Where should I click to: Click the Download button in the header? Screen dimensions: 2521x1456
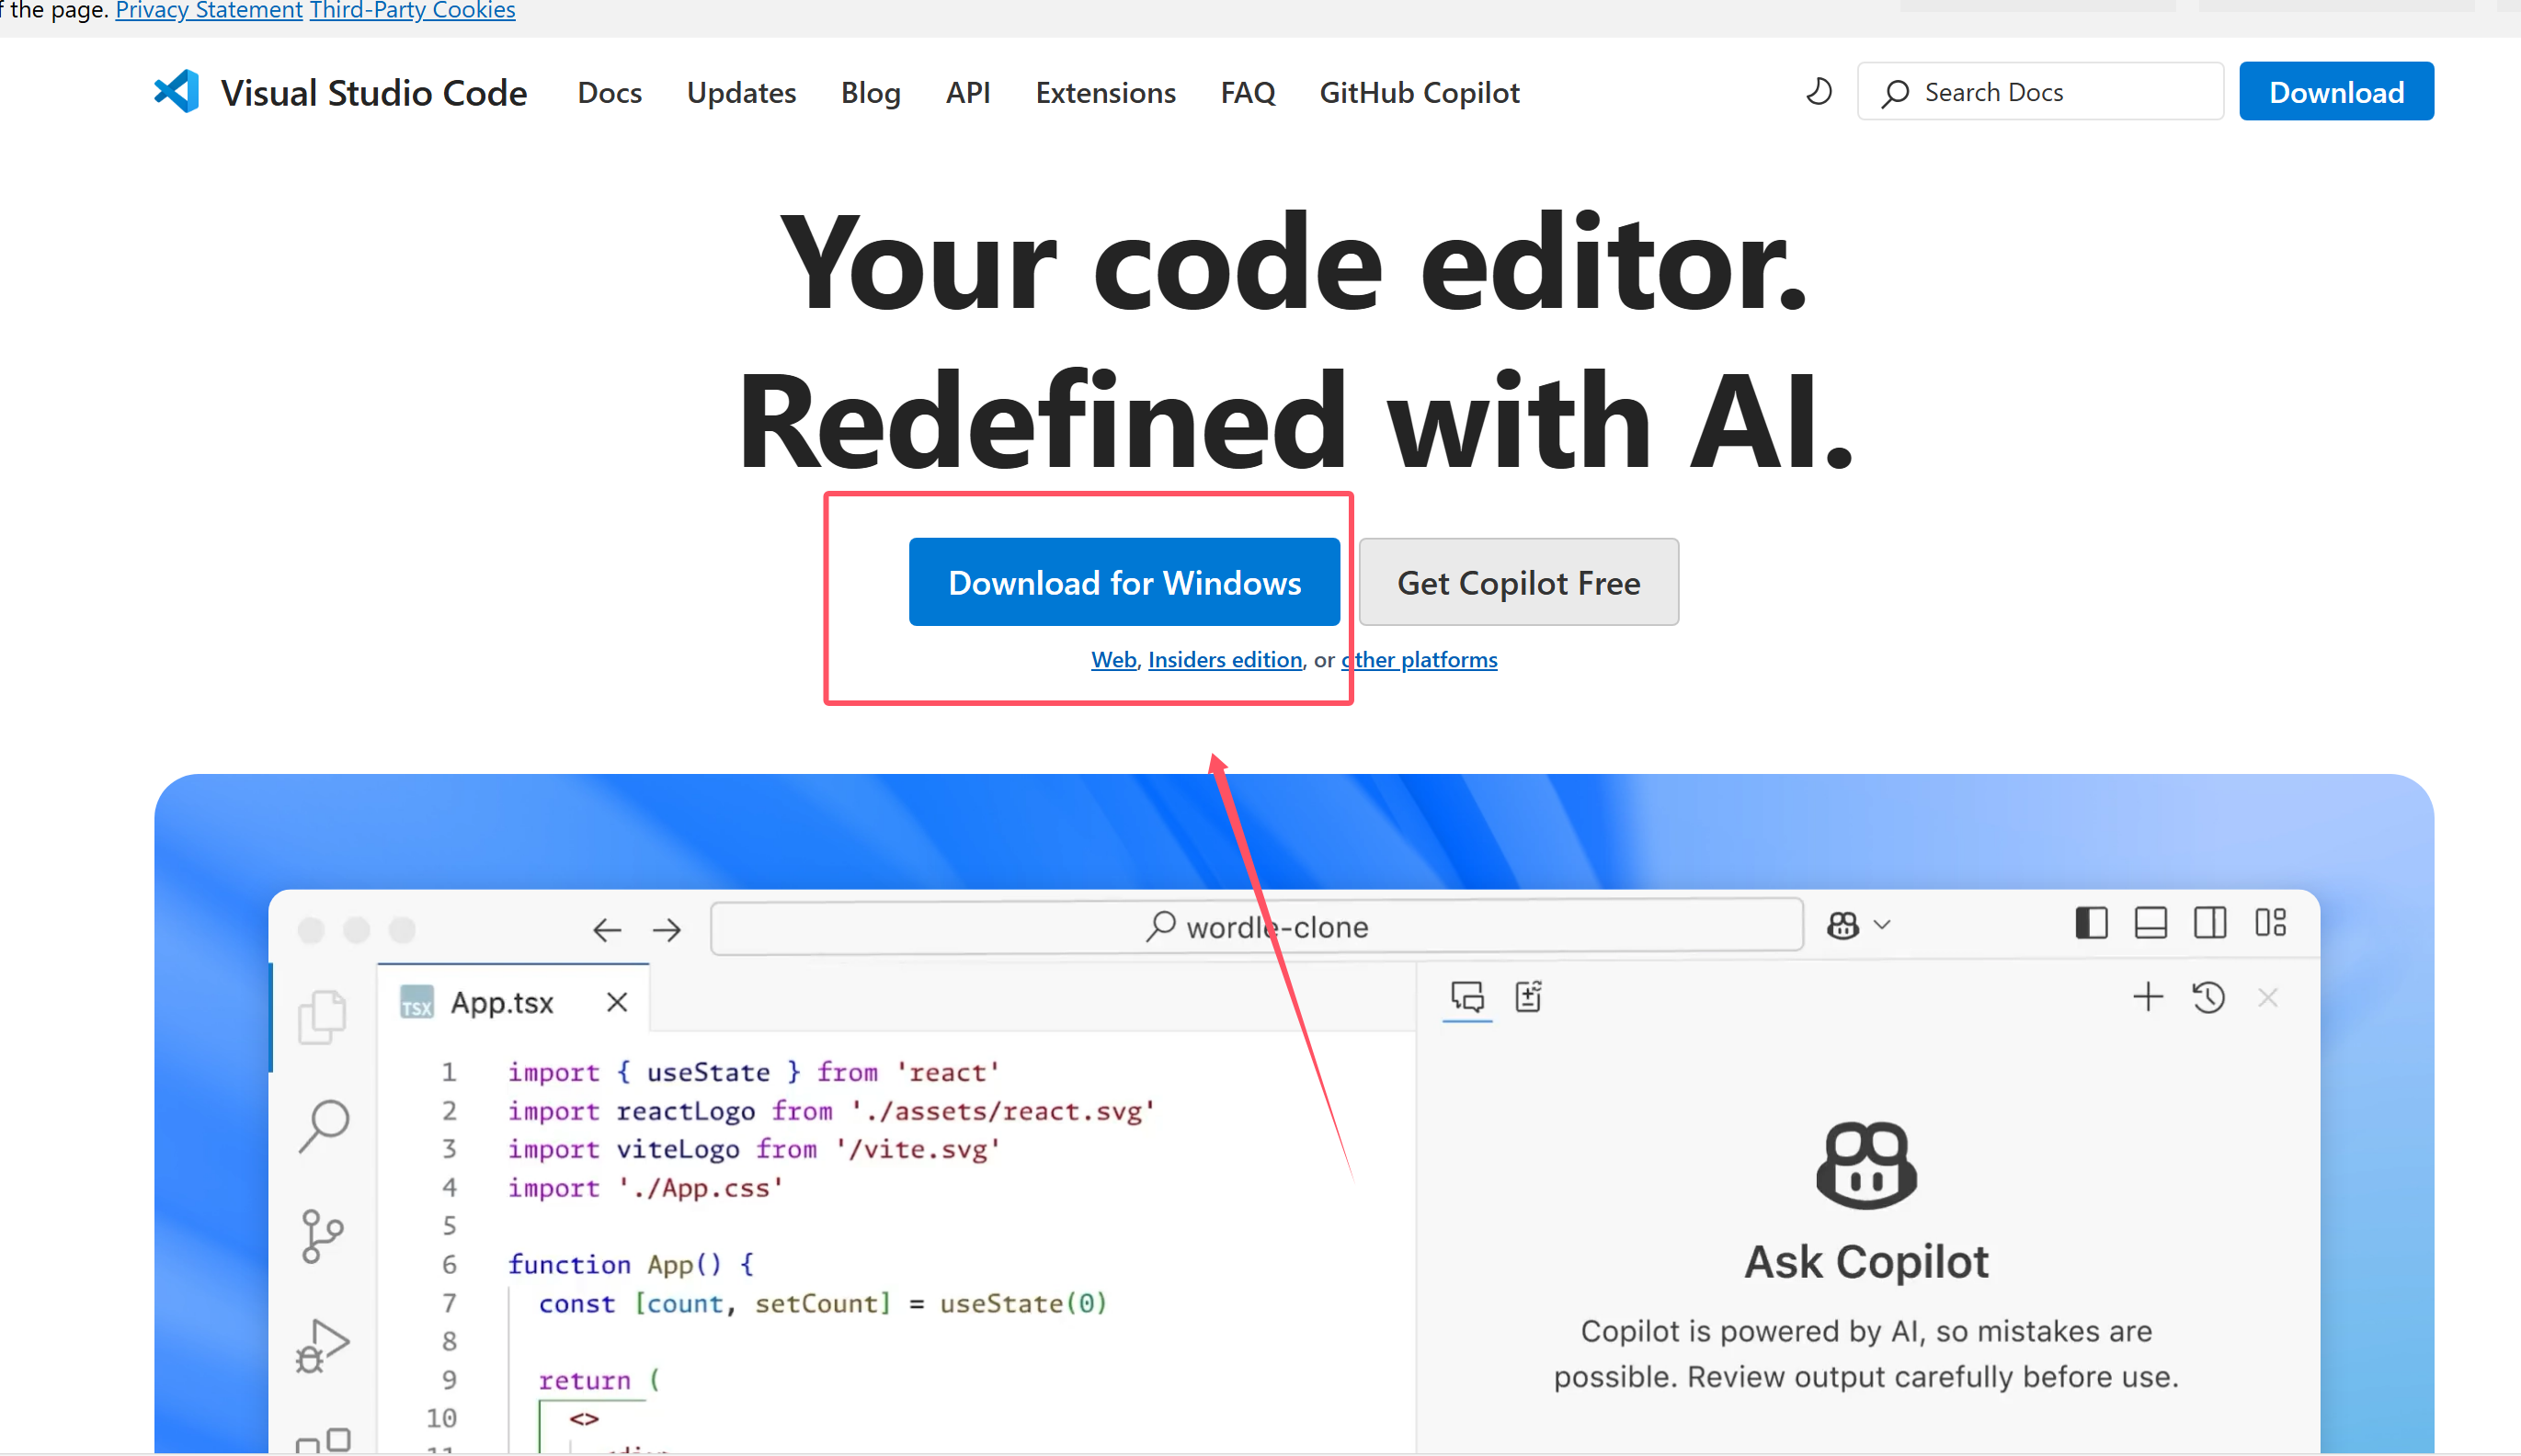[x=2336, y=92]
